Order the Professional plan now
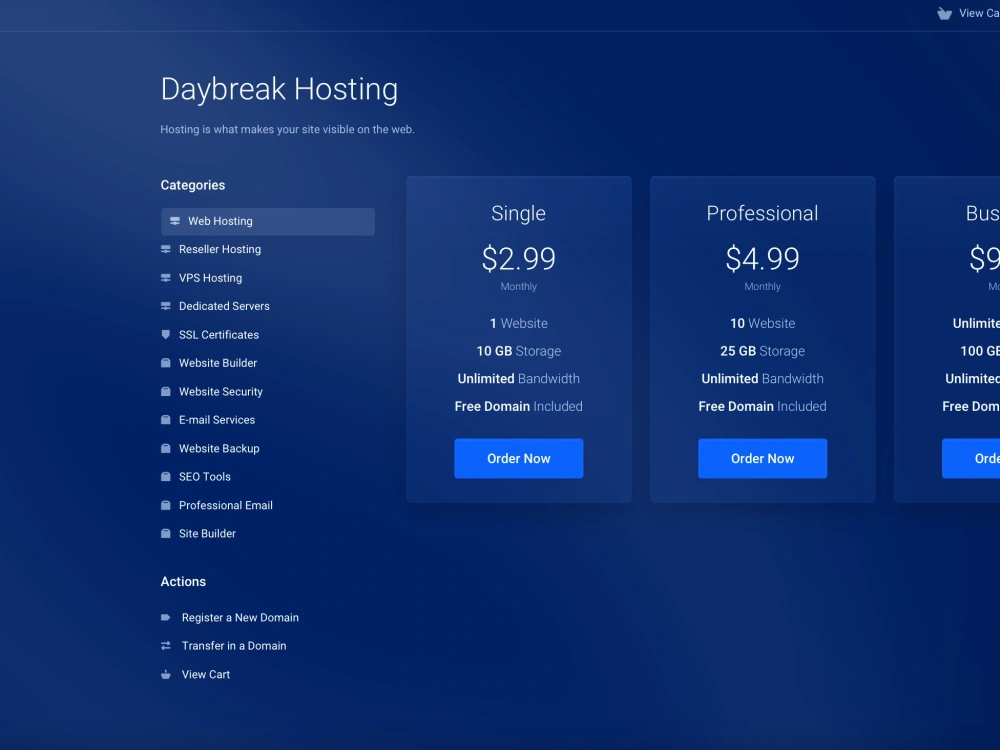1000x750 pixels. (762, 459)
